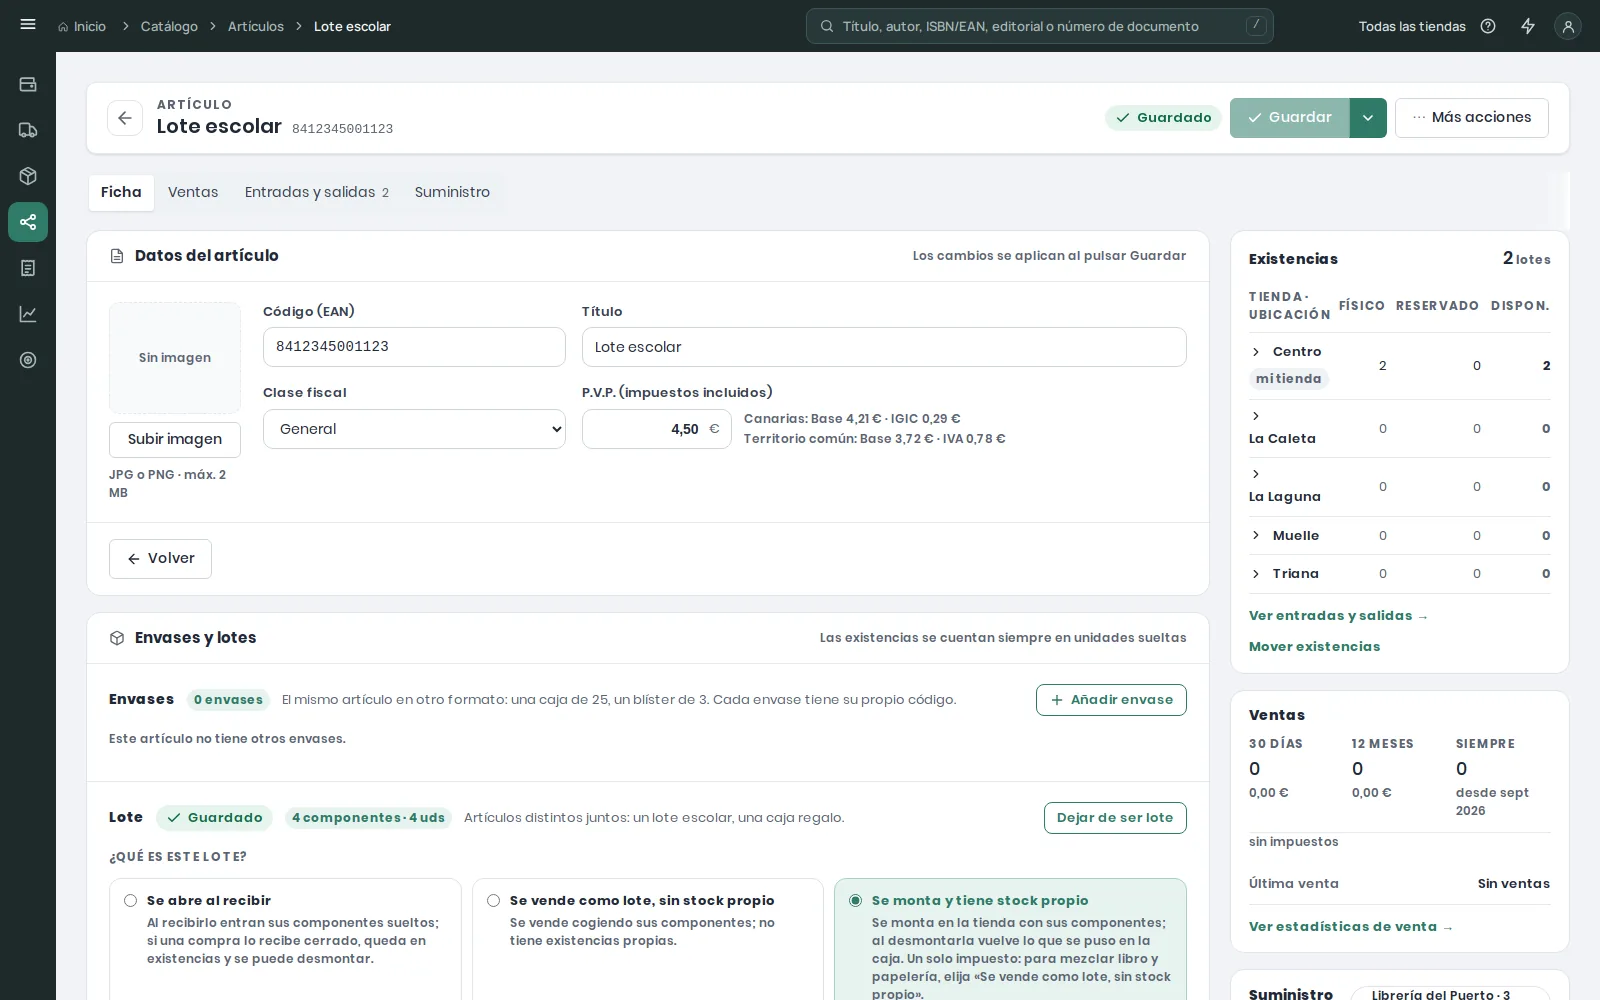Switch to the Suministro tab
The height and width of the screenshot is (1000, 1600).
coord(452,192)
